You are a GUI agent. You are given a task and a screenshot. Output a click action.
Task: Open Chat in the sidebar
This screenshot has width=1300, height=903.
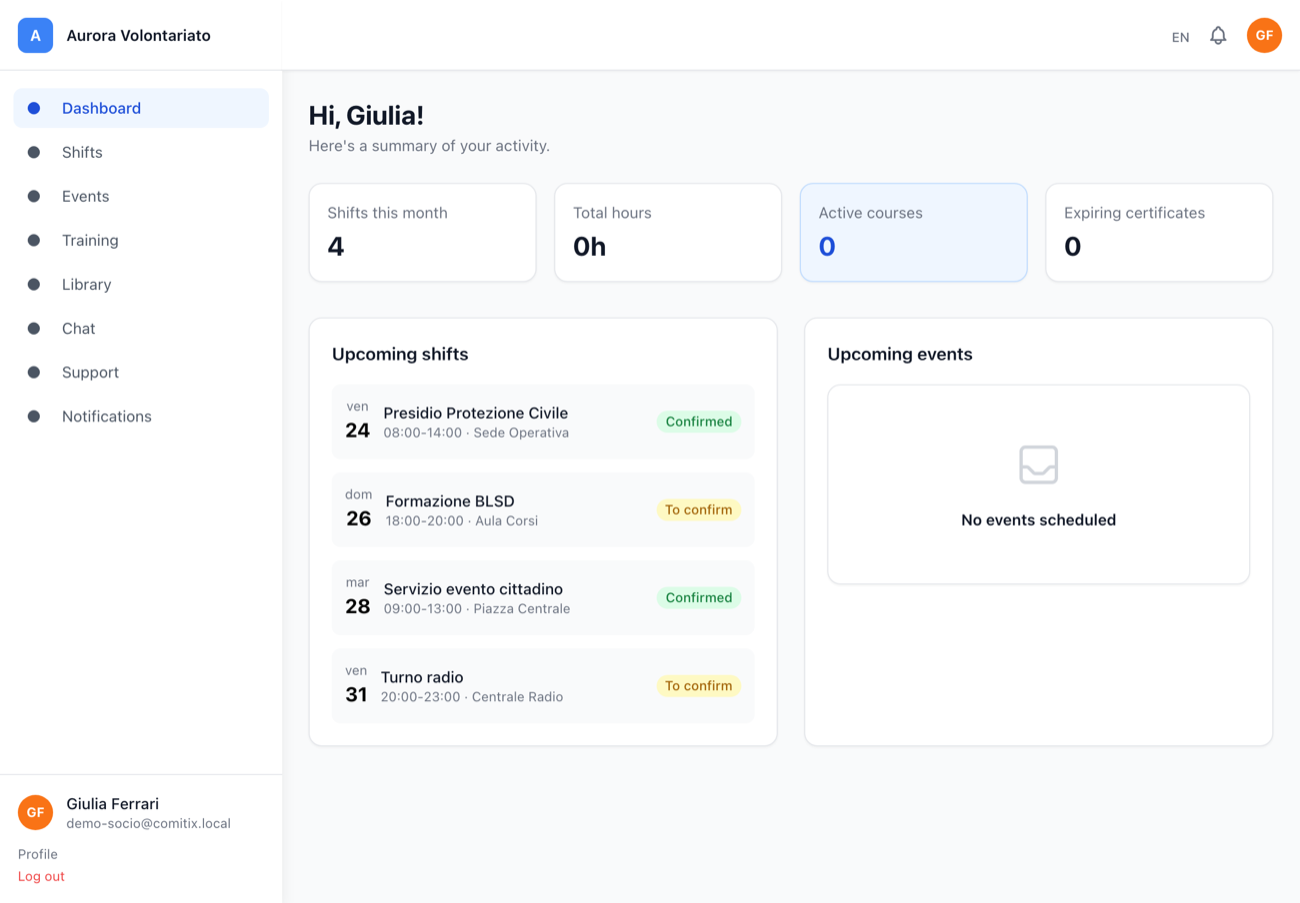(141, 328)
